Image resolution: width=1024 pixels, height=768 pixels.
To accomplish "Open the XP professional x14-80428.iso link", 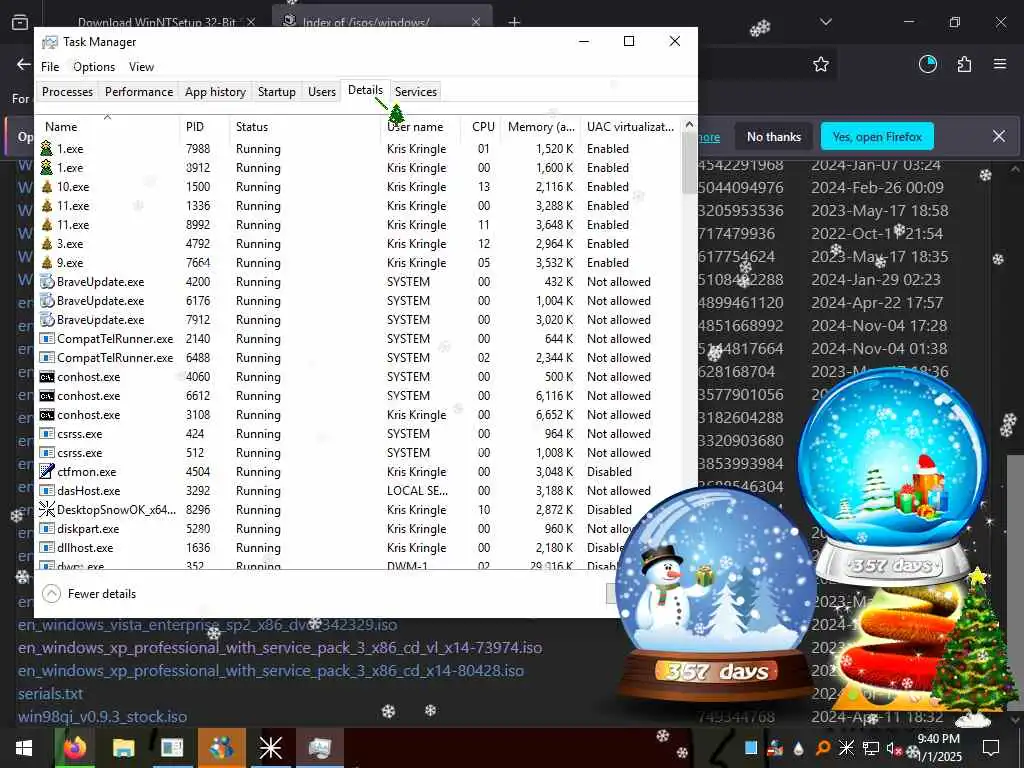I will pos(271,671).
